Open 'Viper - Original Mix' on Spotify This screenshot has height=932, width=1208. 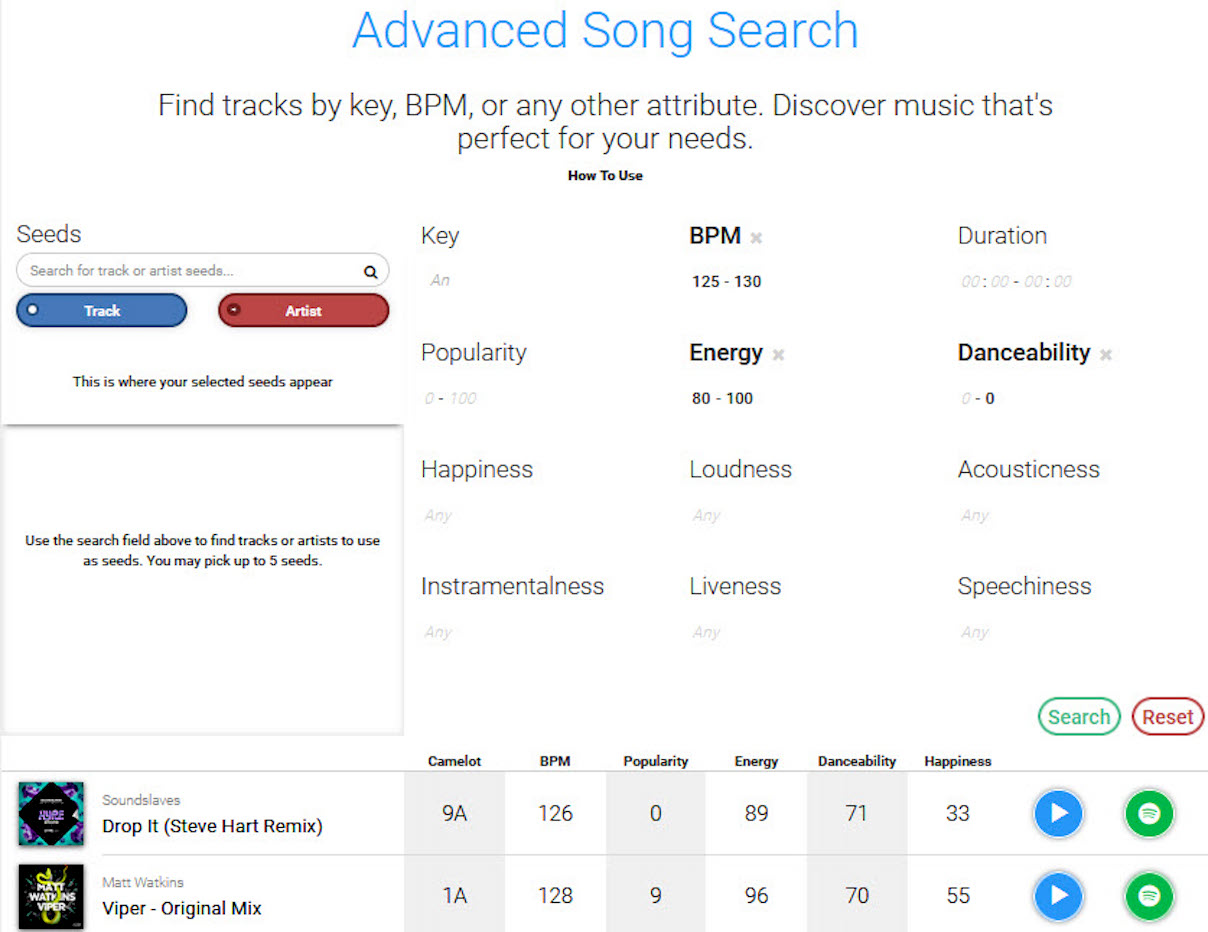pyautogui.click(x=1148, y=896)
